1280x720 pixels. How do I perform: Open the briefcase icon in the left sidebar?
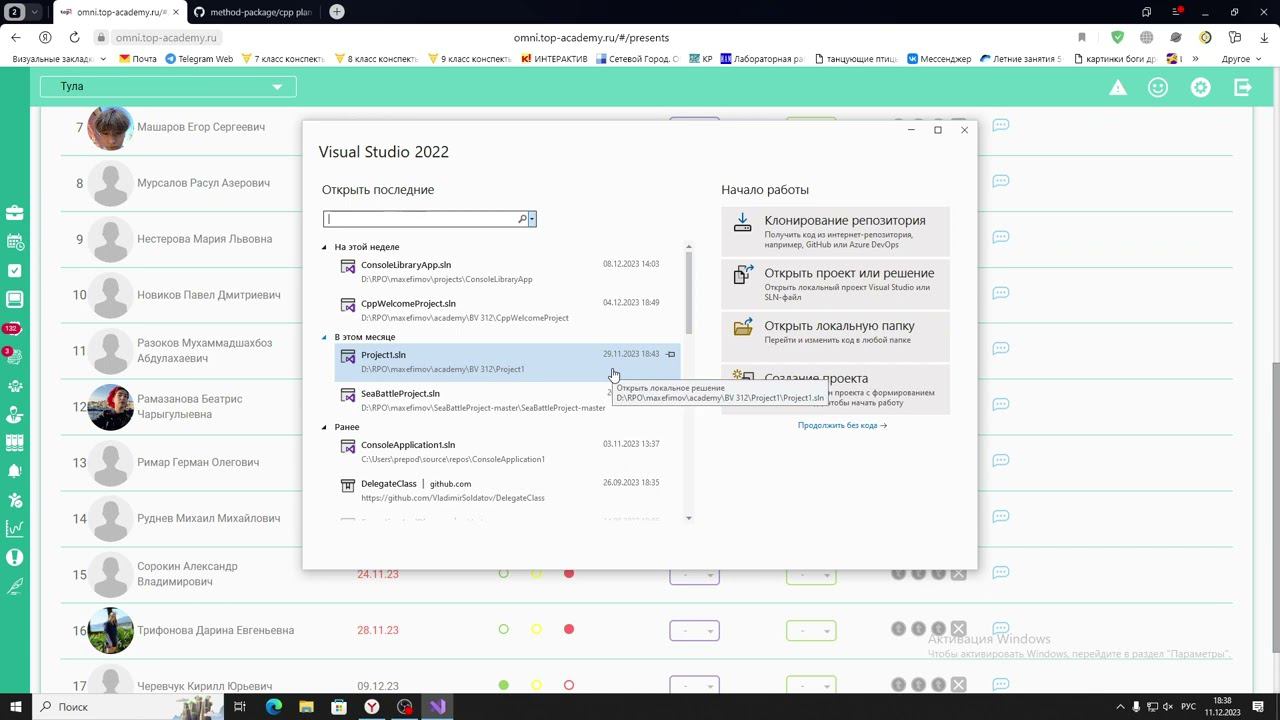click(15, 213)
